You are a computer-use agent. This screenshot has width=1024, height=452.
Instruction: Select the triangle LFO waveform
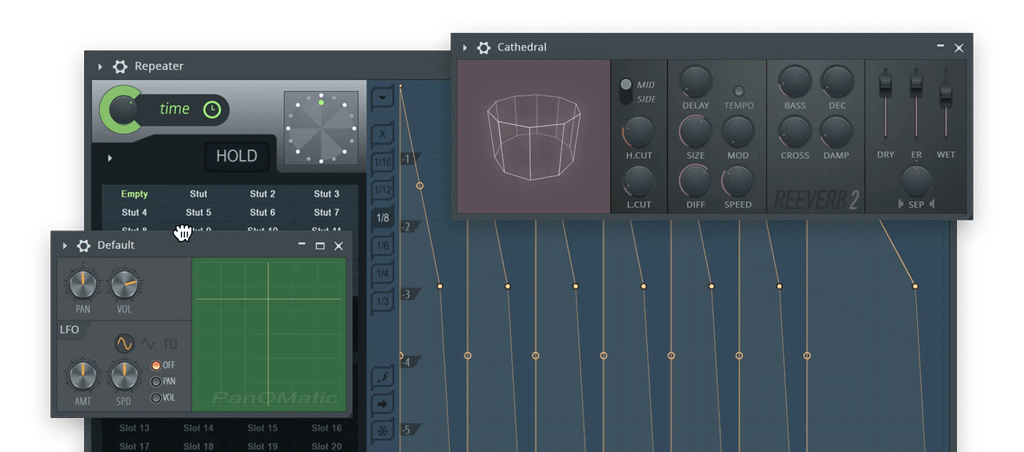[x=148, y=343]
